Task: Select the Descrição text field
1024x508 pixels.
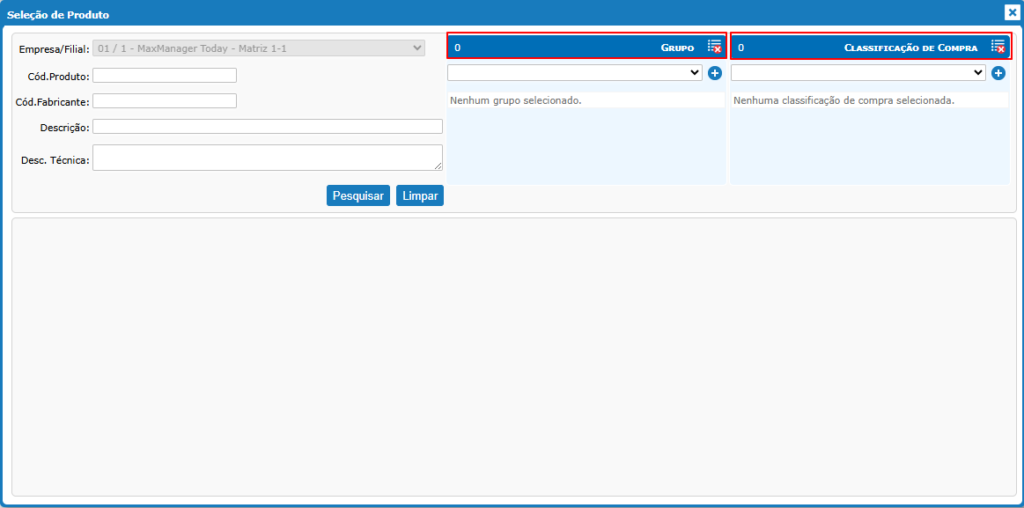Action: click(x=267, y=127)
